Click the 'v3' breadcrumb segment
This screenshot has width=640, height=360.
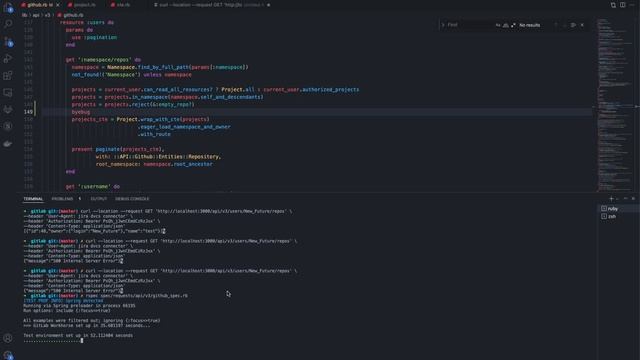47,15
